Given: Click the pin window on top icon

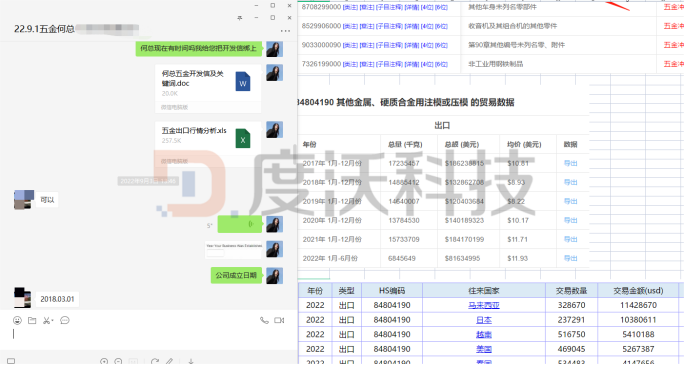Looking at the screenshot, I should [239, 18].
